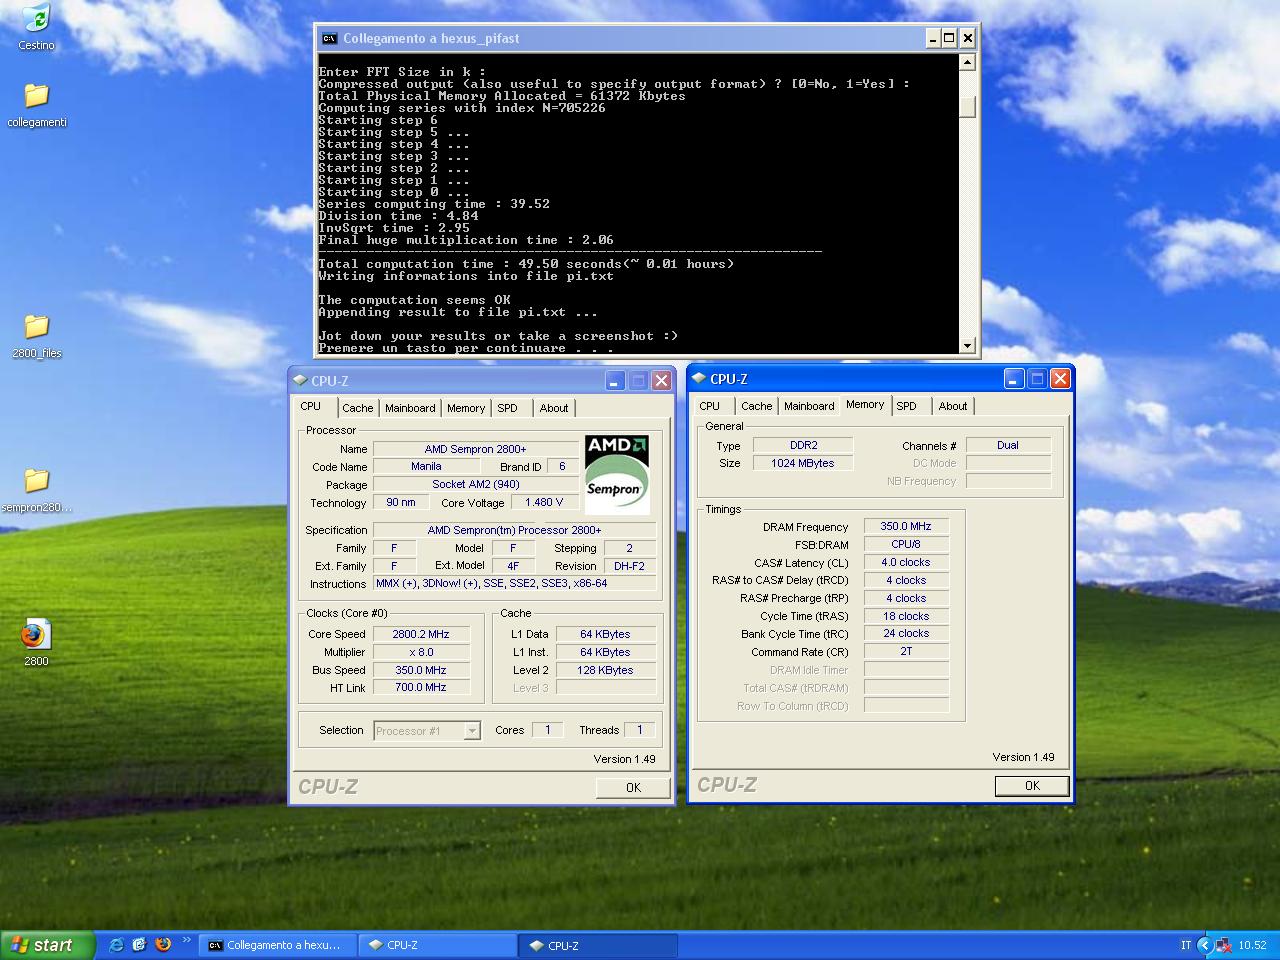Click the Total computation time line
1280x960 pixels.
(526, 264)
